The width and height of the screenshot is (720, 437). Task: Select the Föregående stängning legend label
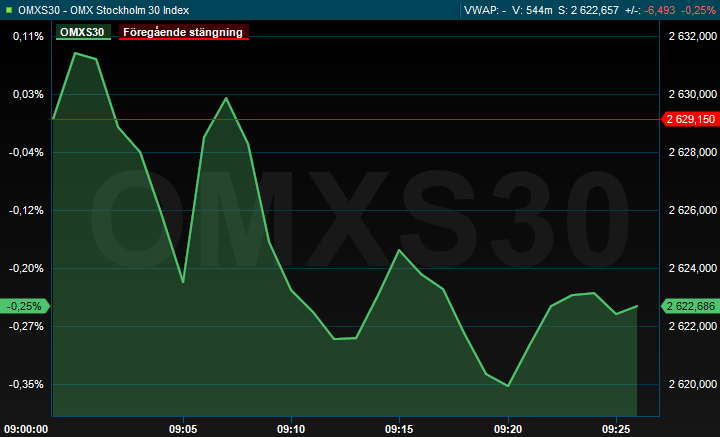coord(184,32)
